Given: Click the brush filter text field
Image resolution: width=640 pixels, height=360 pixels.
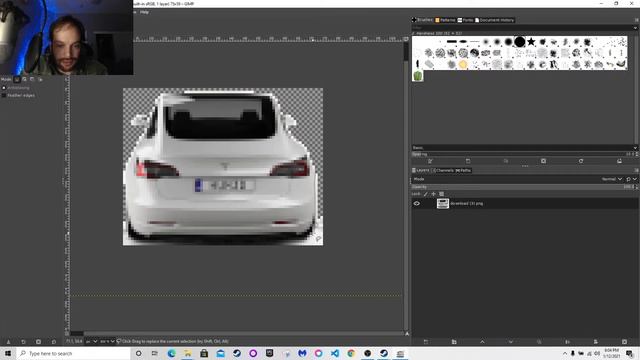Looking at the screenshot, I should (522, 28).
